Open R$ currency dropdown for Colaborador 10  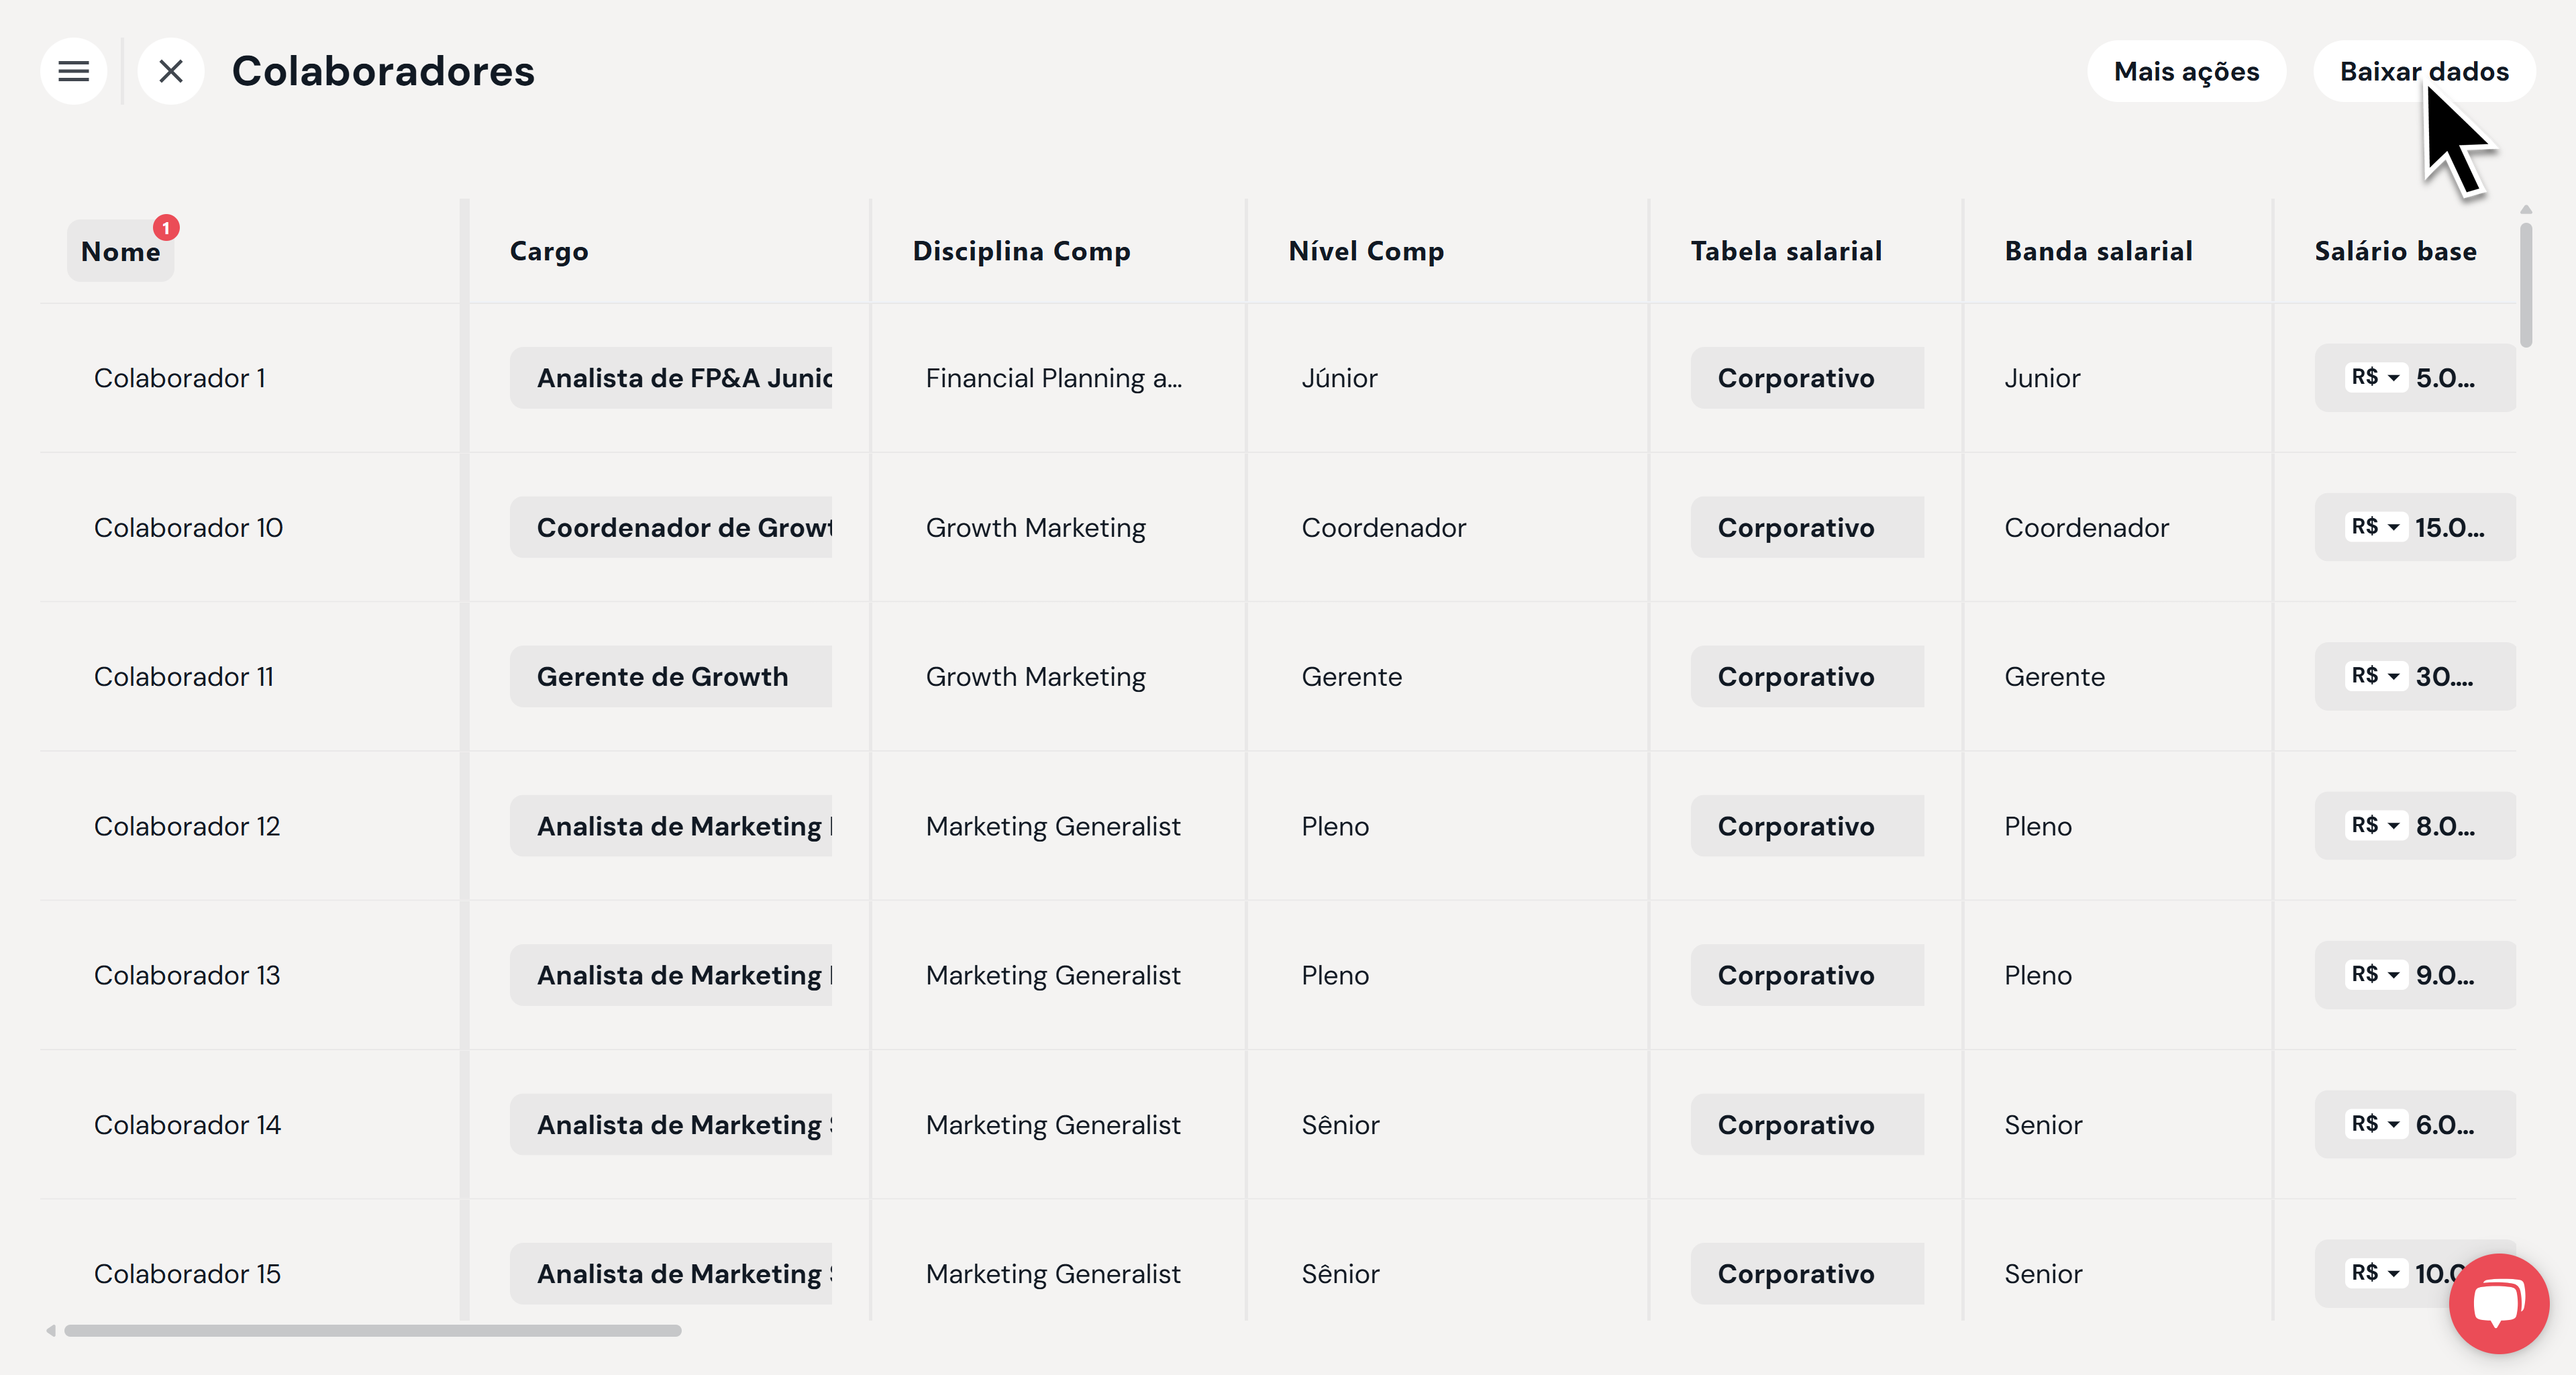pyautogui.click(x=2375, y=527)
